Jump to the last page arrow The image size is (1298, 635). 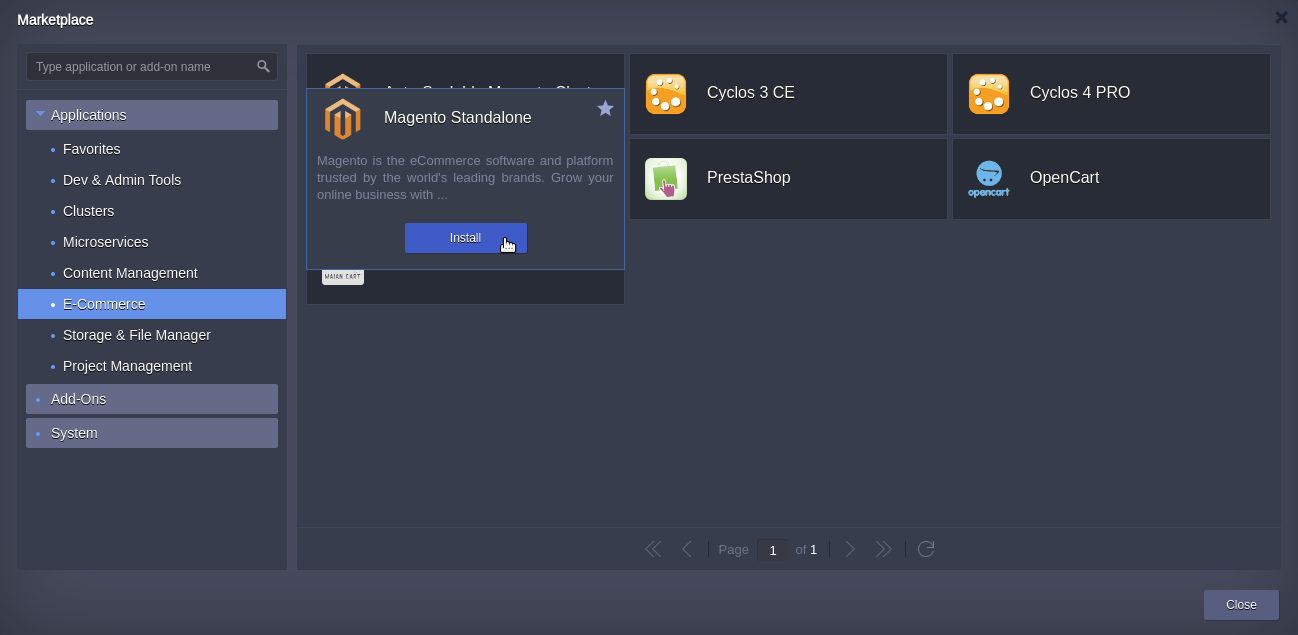tap(883, 549)
